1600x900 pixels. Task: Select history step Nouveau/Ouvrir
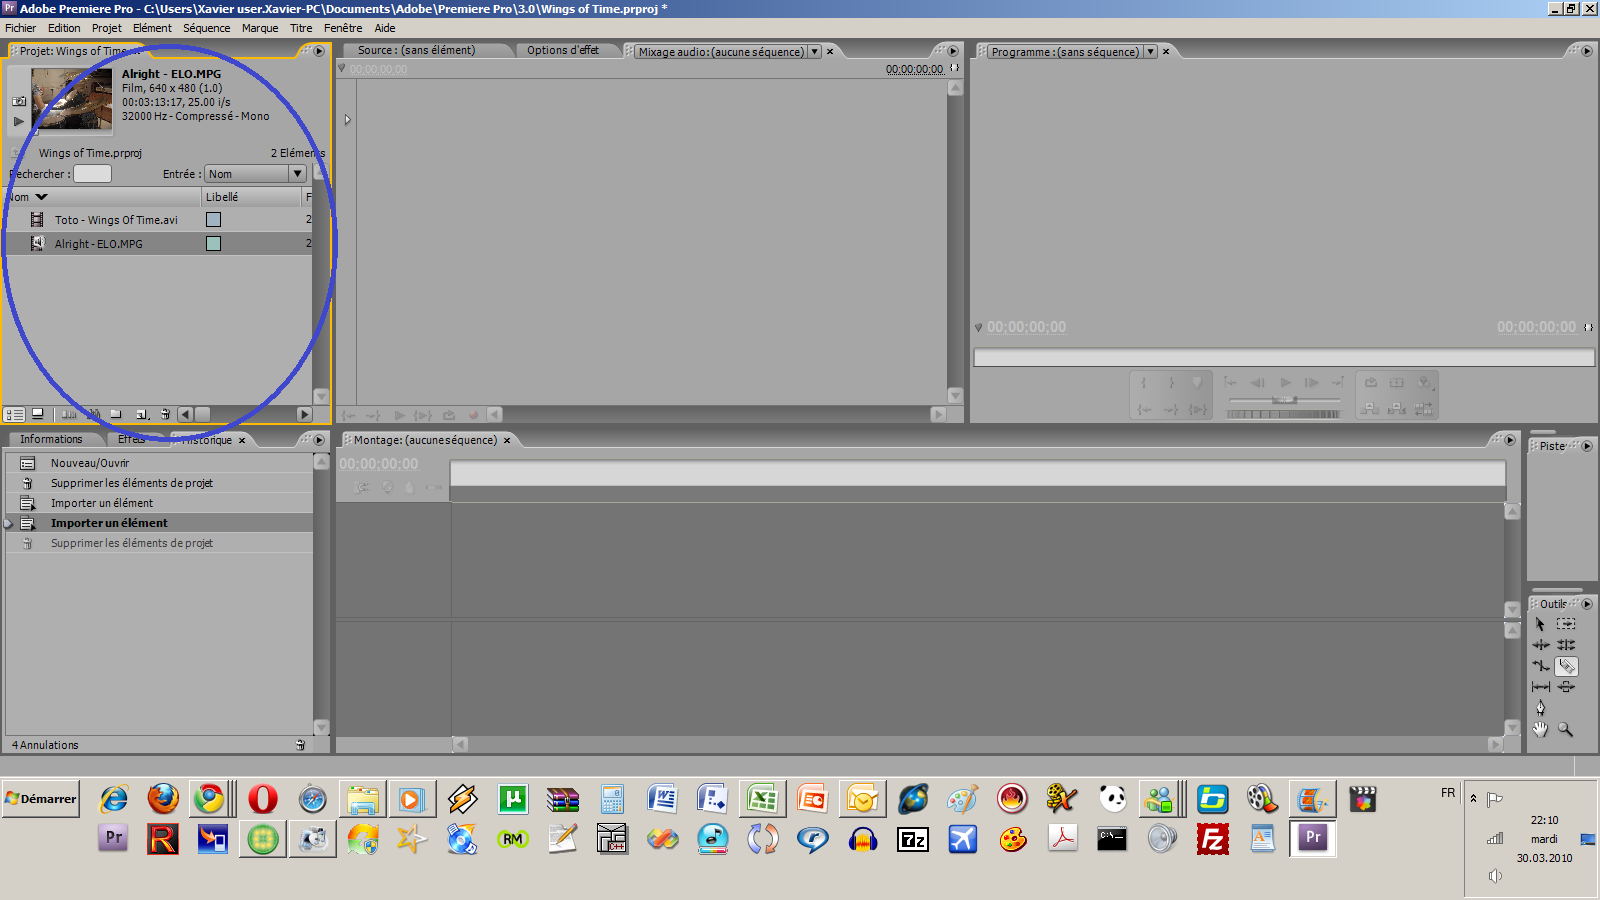[x=160, y=463]
